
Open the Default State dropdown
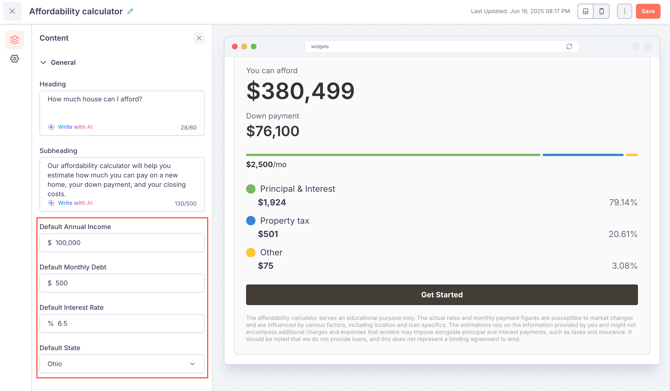click(122, 364)
